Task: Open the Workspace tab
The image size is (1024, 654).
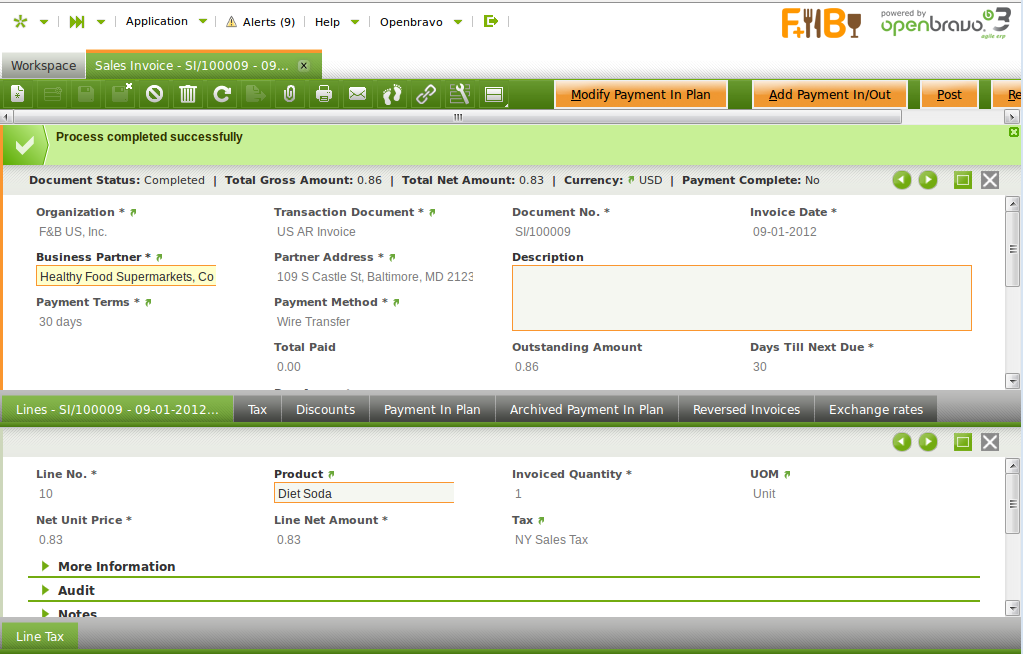Action: [x=43, y=65]
